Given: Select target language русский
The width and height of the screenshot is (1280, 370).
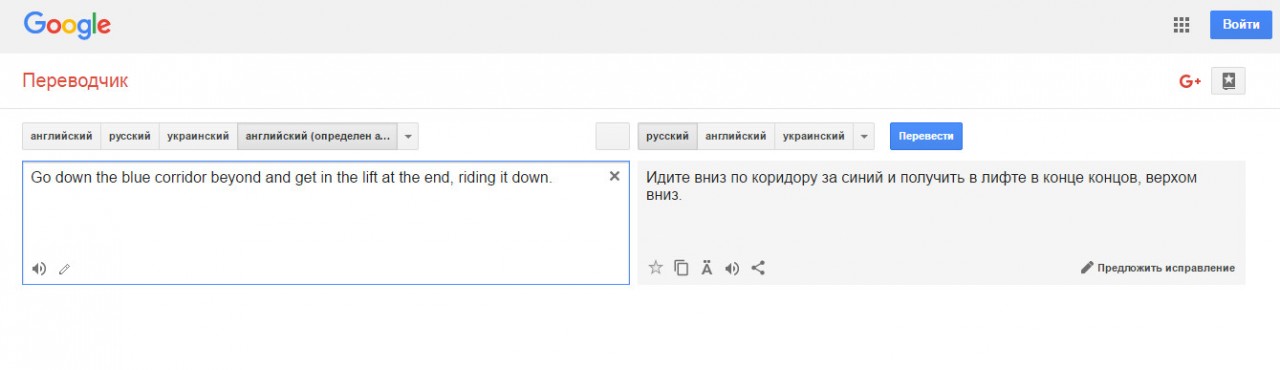Looking at the screenshot, I should pos(667,136).
